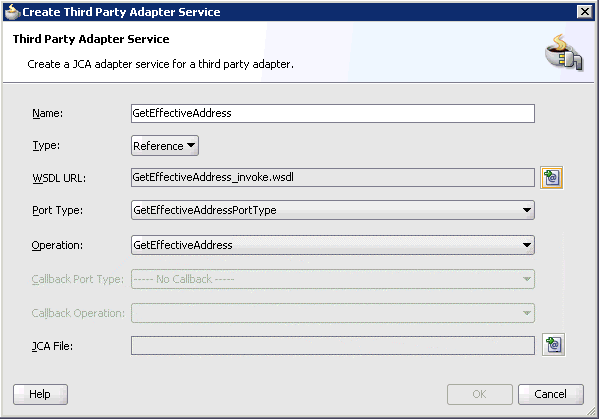Viewport: 599px width, 419px height.
Task: Open the Type dropdown showing Reference
Action: point(165,146)
